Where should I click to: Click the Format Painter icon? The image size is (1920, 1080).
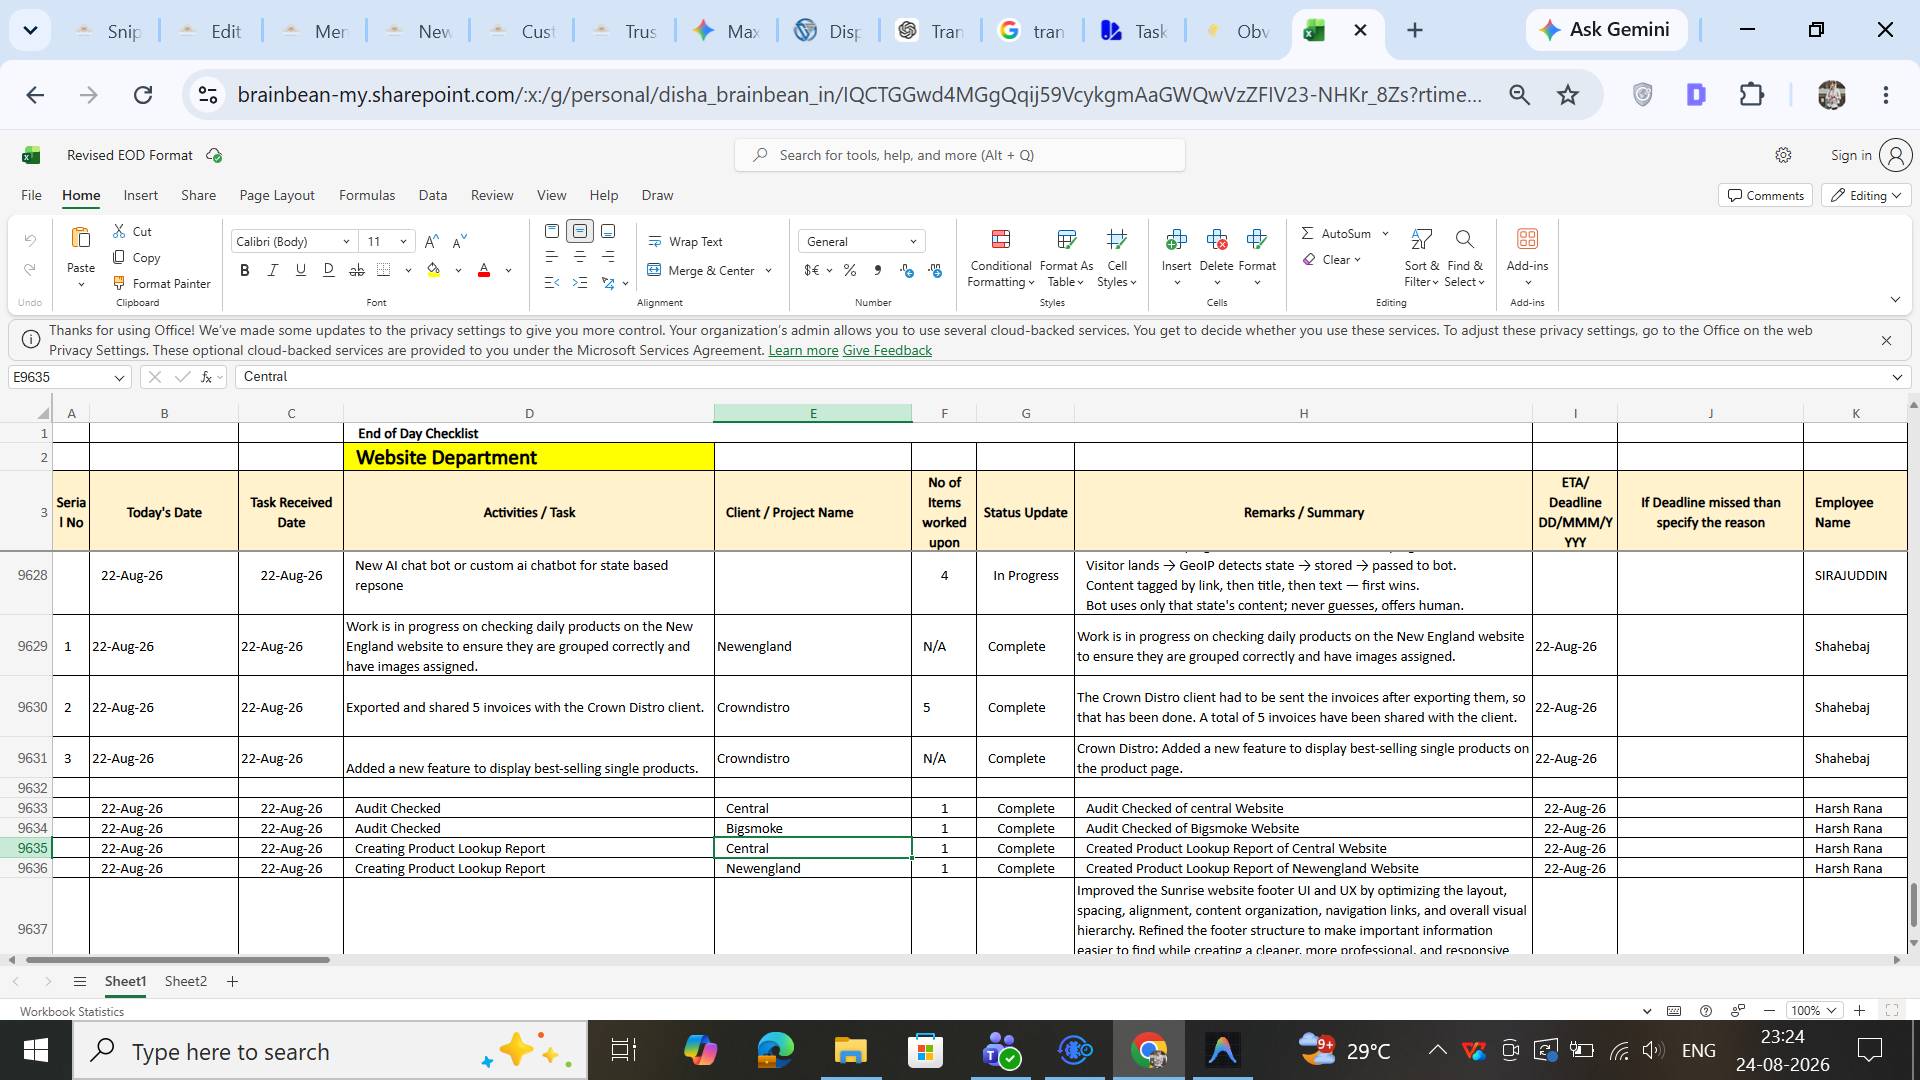[x=119, y=283]
